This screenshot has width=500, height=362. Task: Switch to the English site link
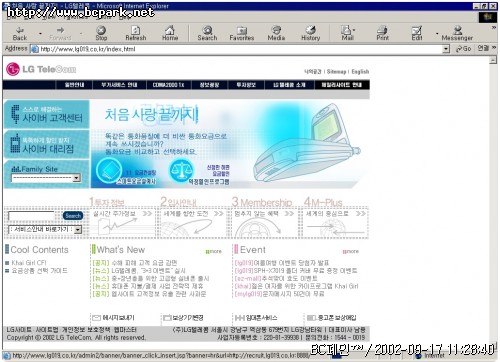360,71
